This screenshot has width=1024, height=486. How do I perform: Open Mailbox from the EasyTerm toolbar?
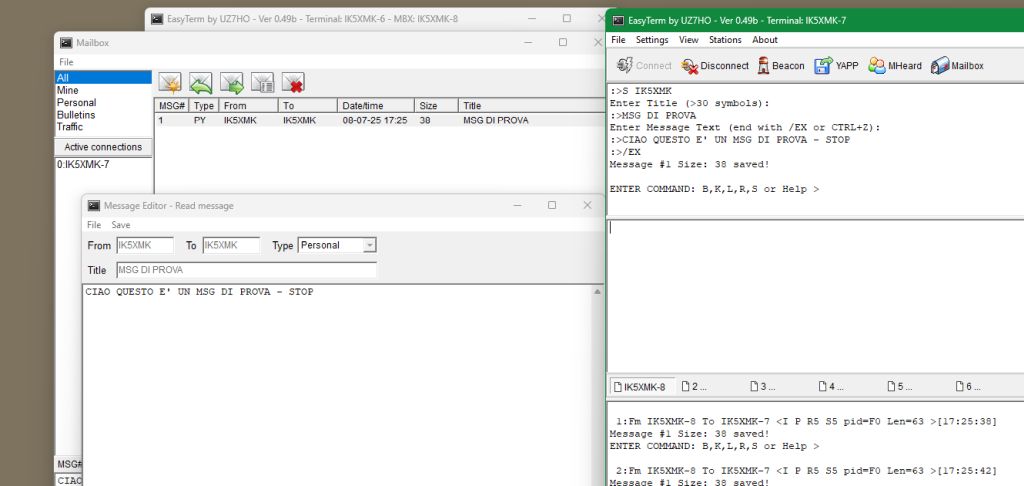click(x=957, y=65)
